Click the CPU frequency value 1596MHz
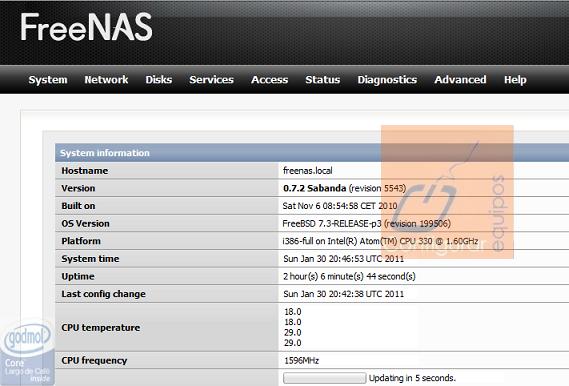569x386 pixels. click(302, 361)
